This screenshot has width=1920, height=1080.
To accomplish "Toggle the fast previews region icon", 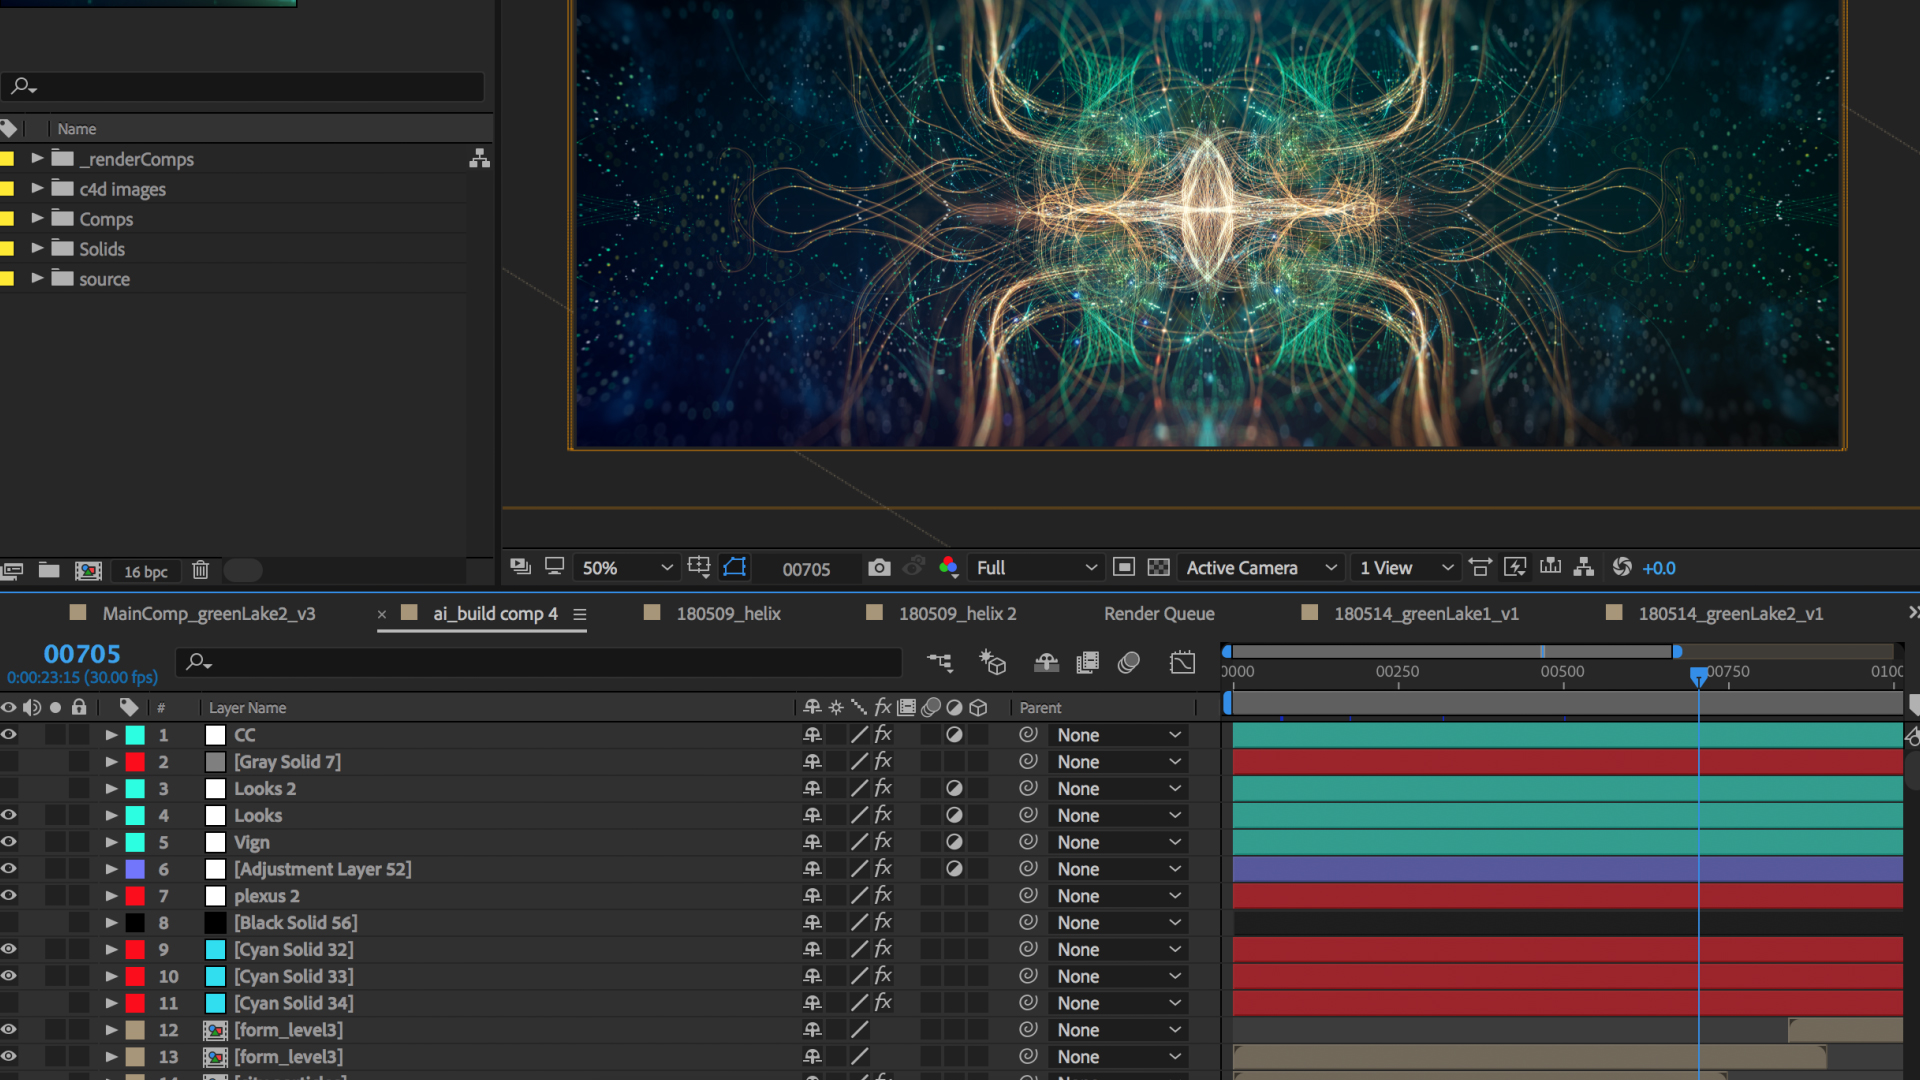I will 1515,568.
